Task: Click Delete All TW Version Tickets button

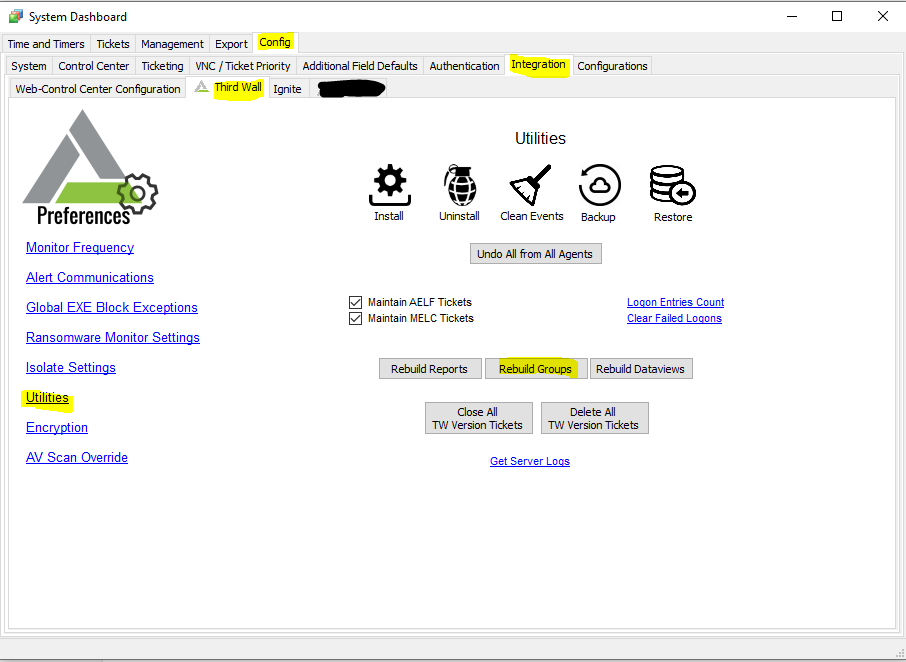Action: pos(595,418)
